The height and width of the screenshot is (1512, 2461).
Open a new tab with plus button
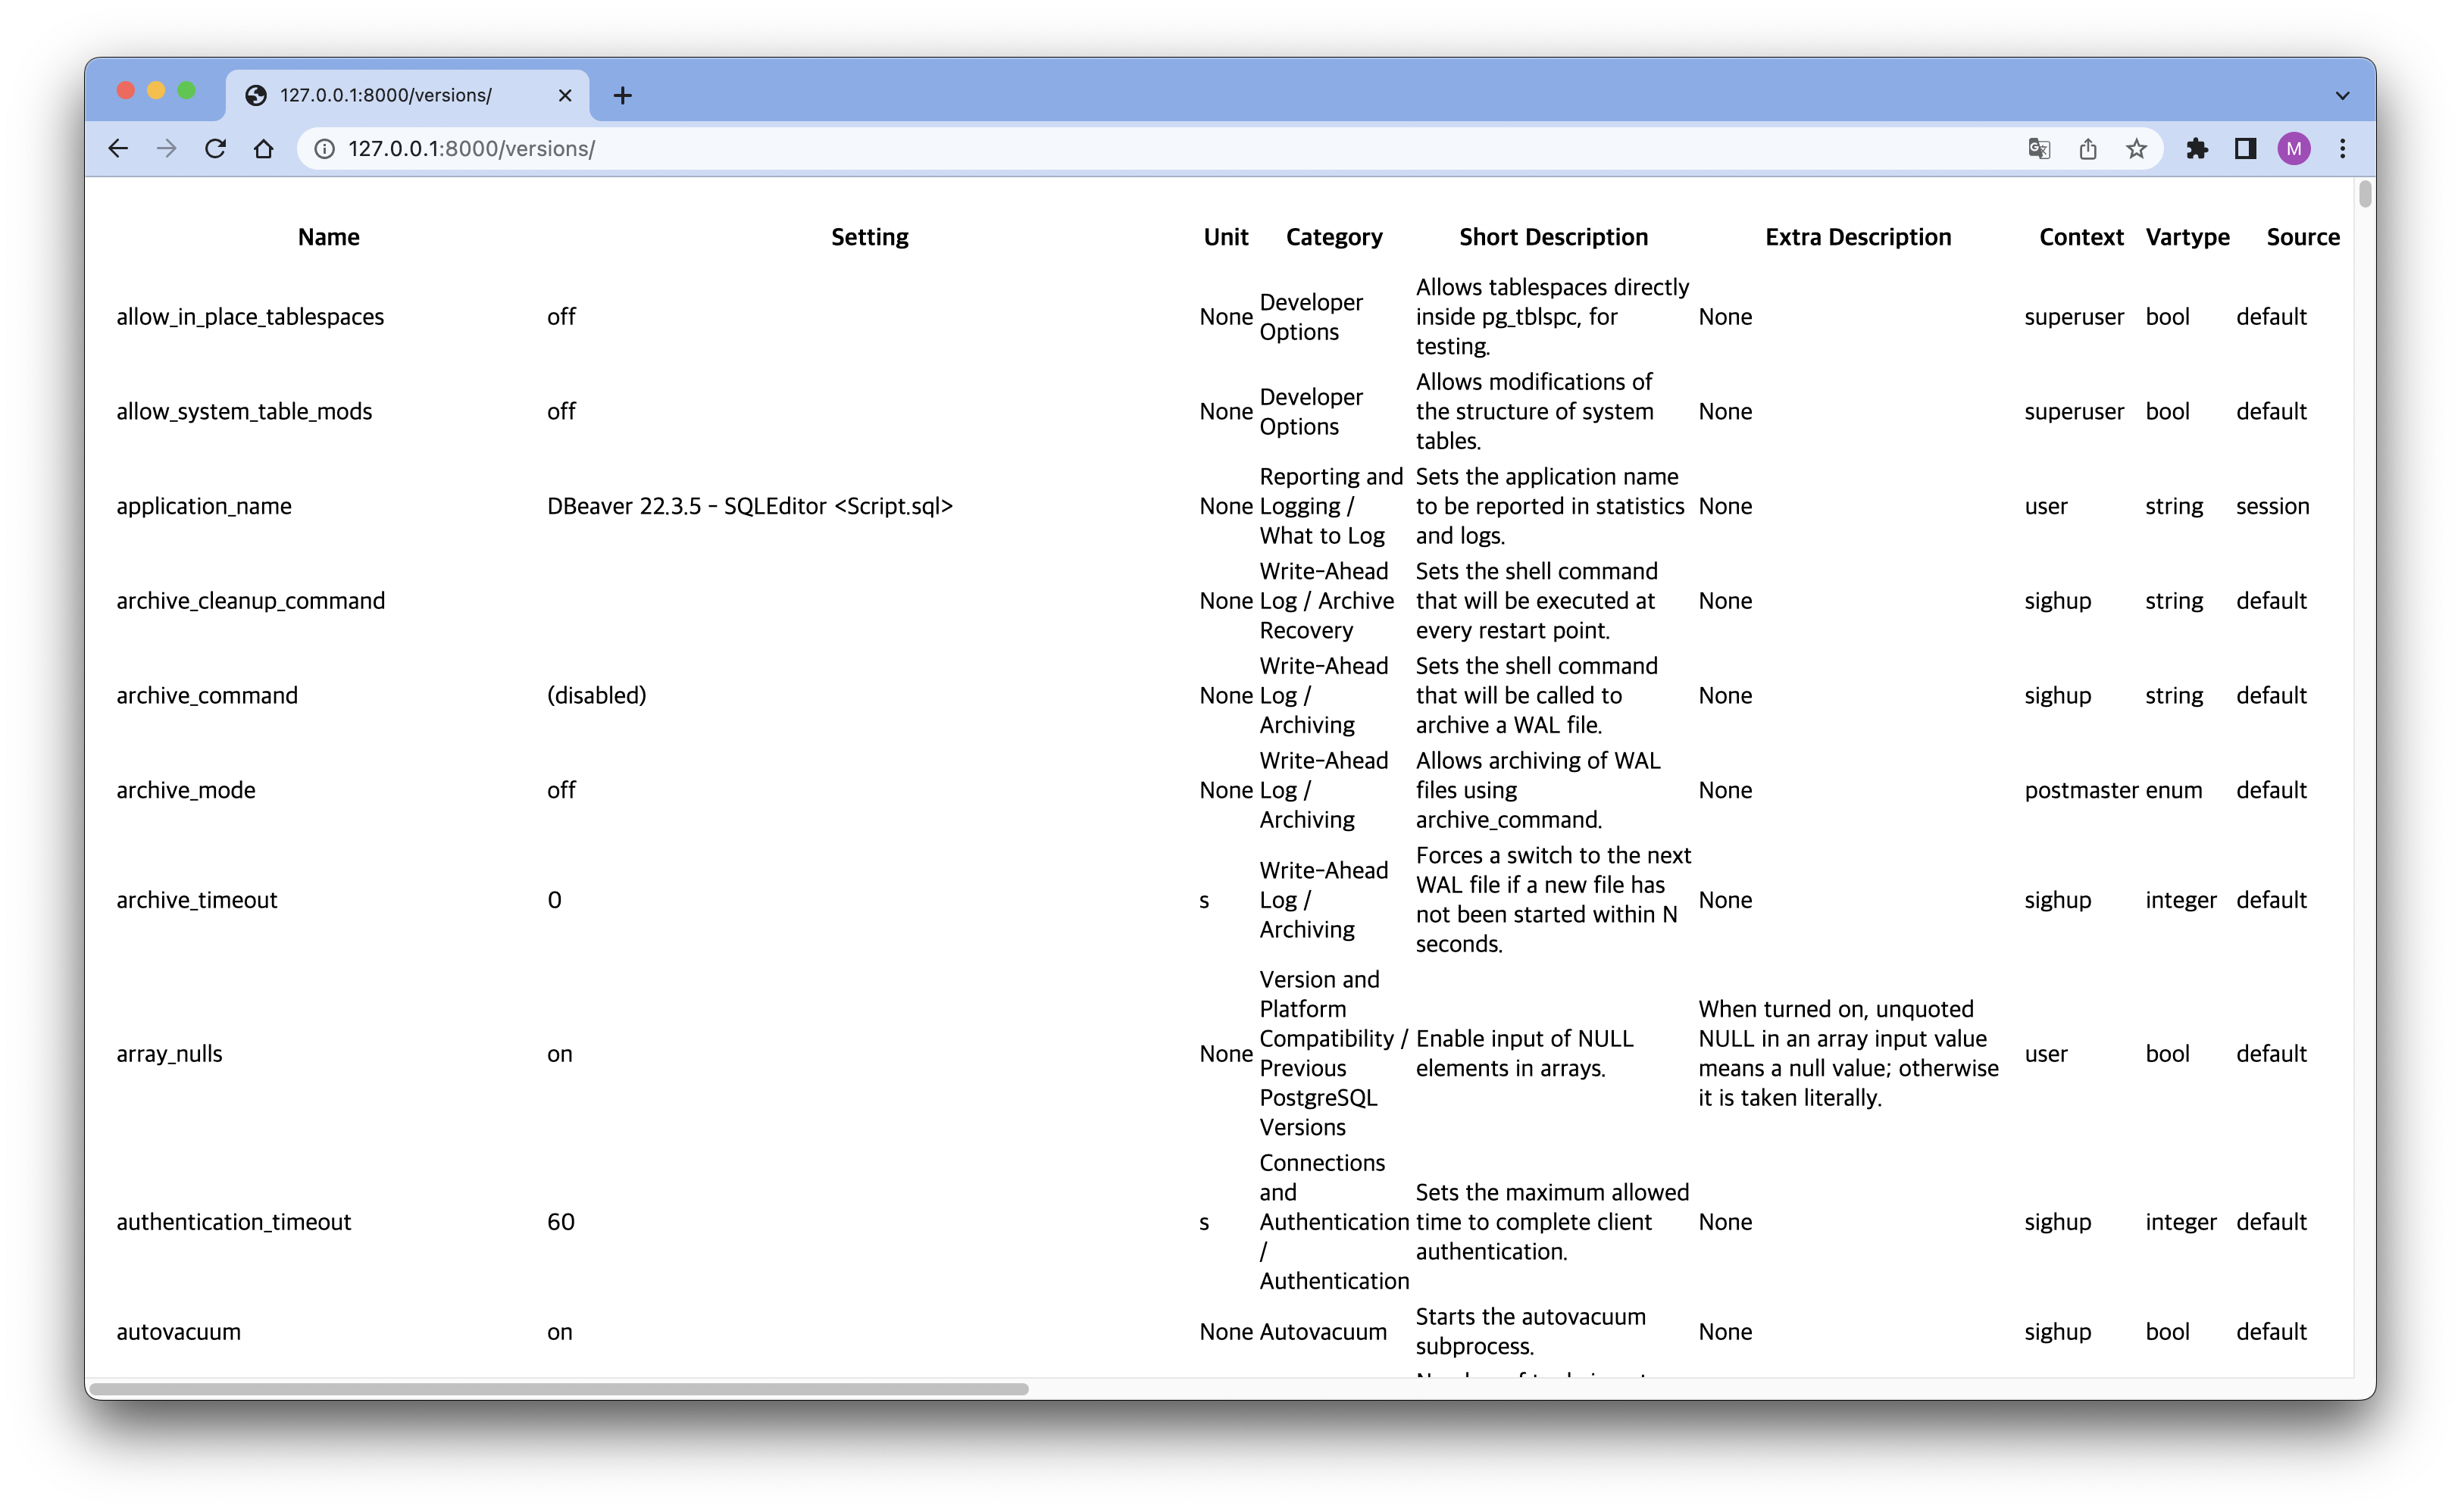tap(622, 95)
